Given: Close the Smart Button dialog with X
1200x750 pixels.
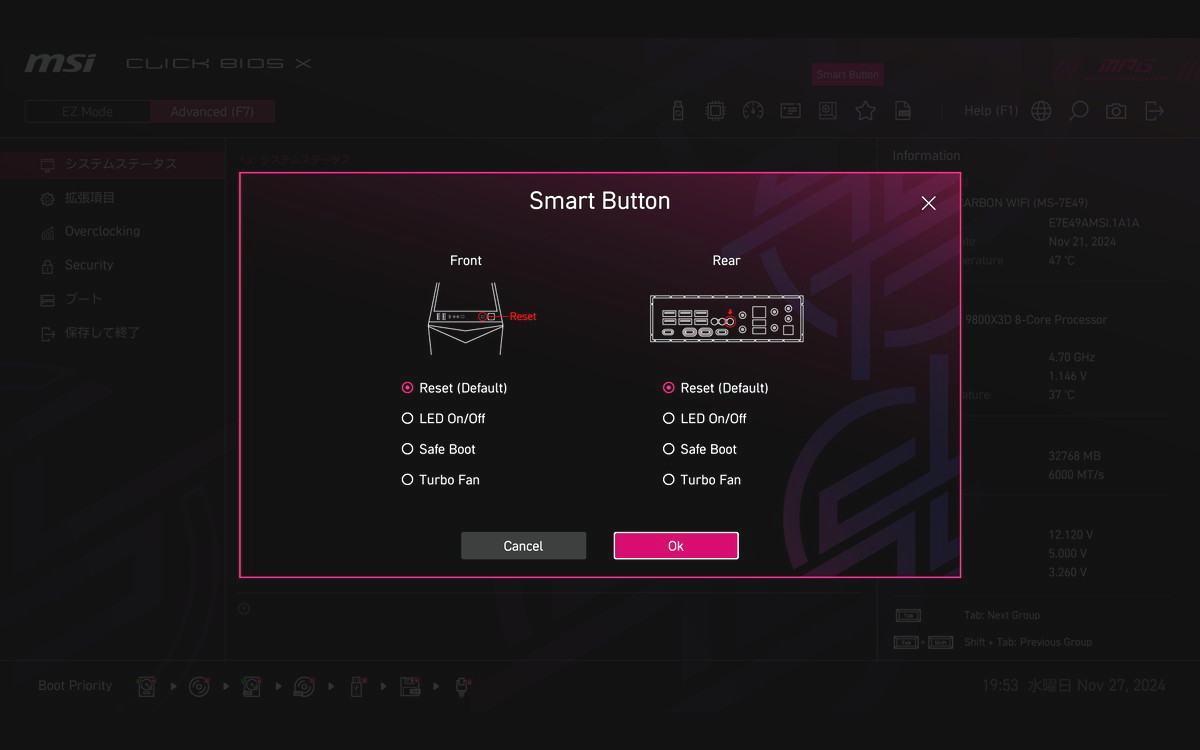Looking at the screenshot, I should coord(928,203).
